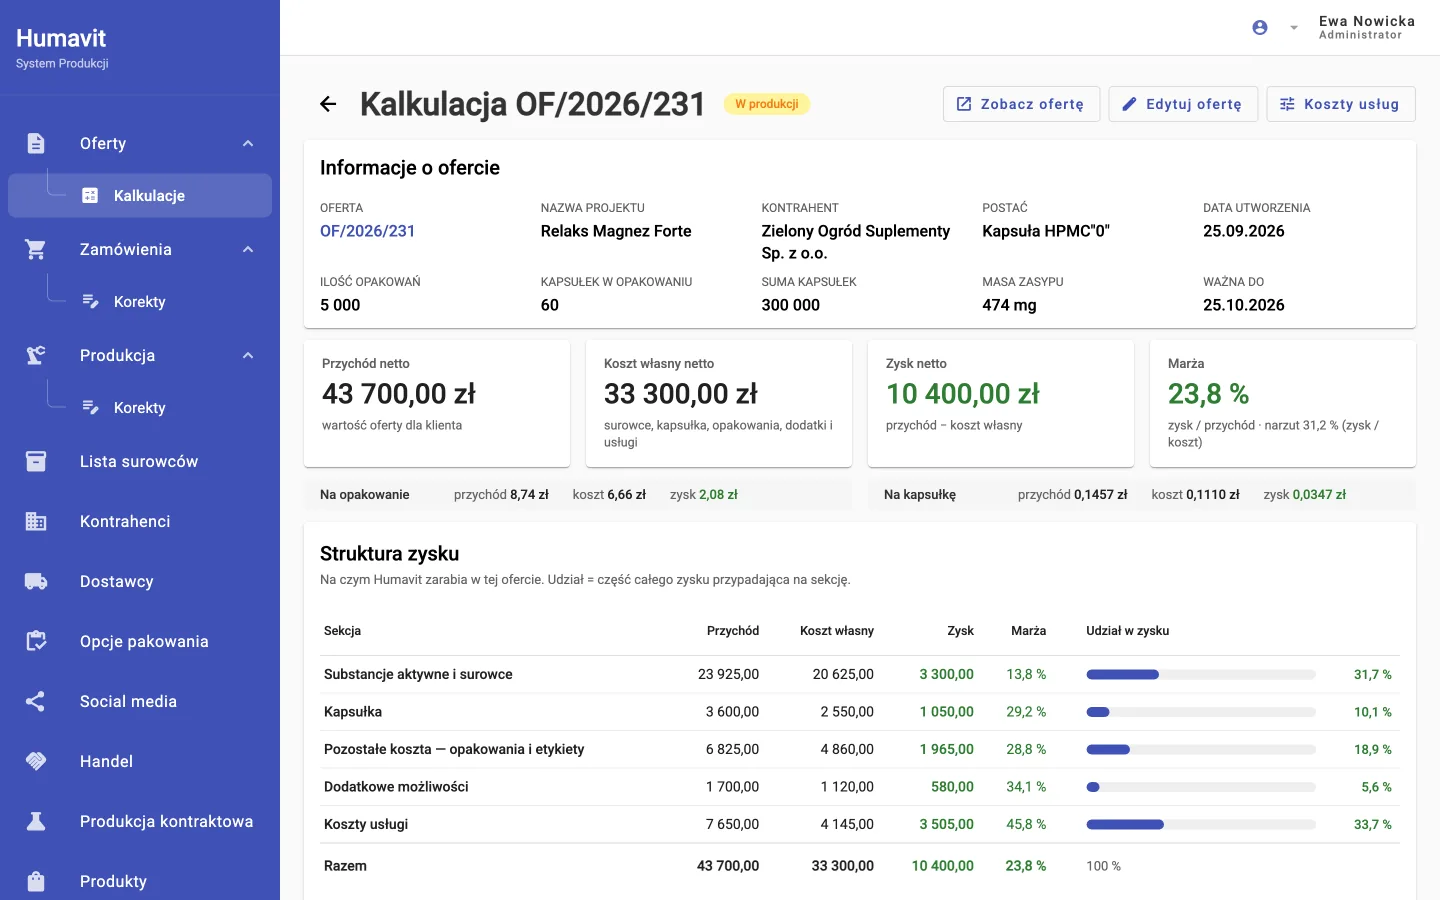Click the 45,8 % margin in Koszty usługi row
The width and height of the screenshot is (1440, 900).
pos(1026,825)
